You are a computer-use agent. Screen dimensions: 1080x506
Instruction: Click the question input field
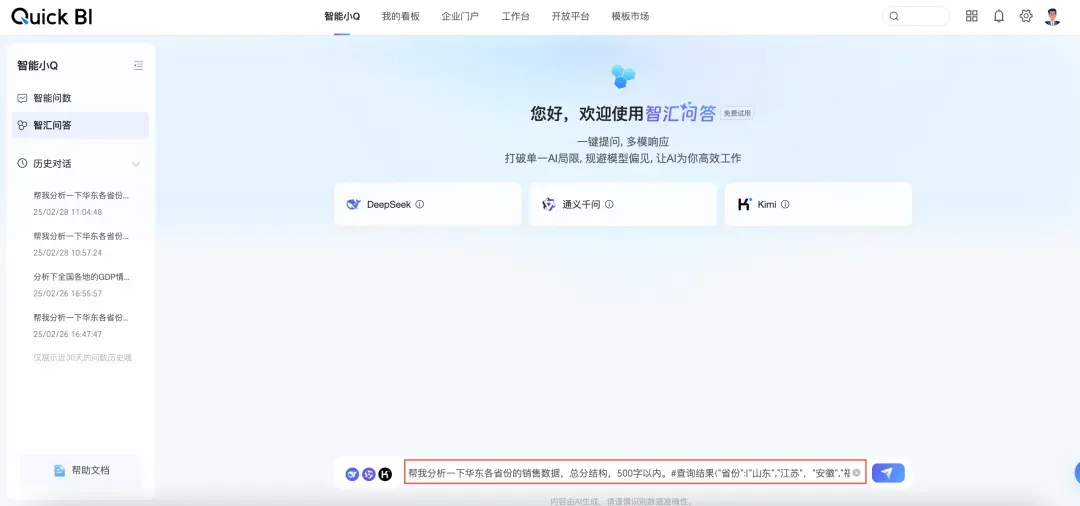pos(634,473)
